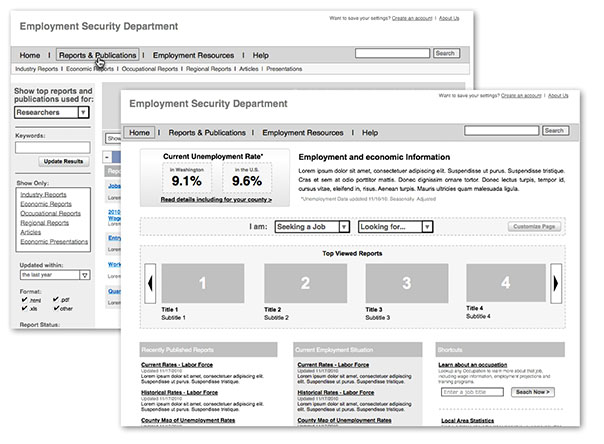Toggle the .html format checkbox
The width and height of the screenshot is (604, 444).
[24, 301]
